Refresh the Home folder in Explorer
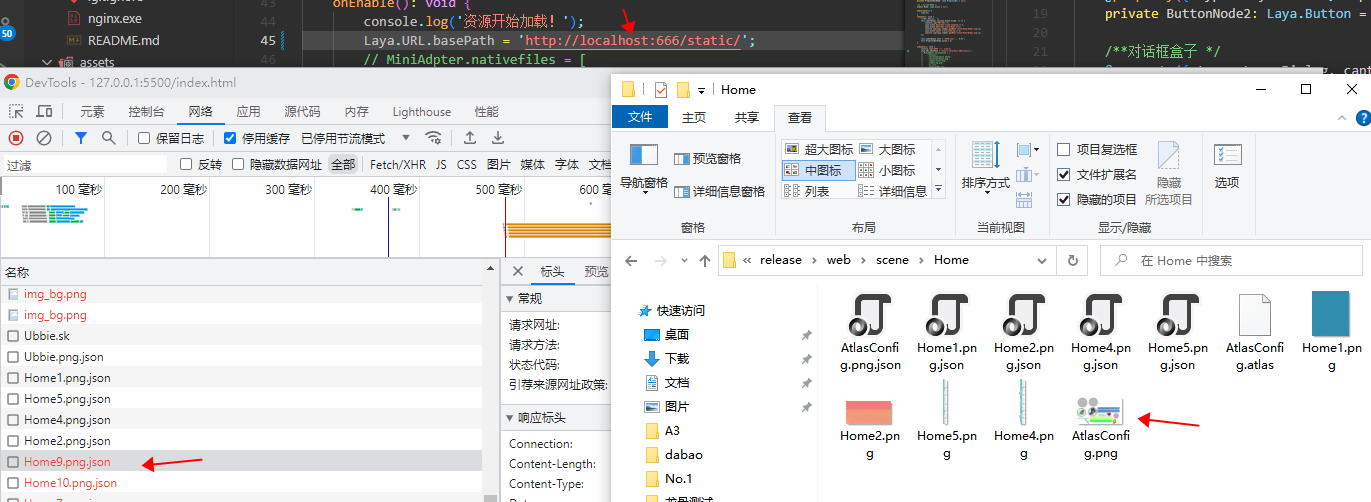Image resolution: width=1371 pixels, height=502 pixels. click(x=1073, y=260)
